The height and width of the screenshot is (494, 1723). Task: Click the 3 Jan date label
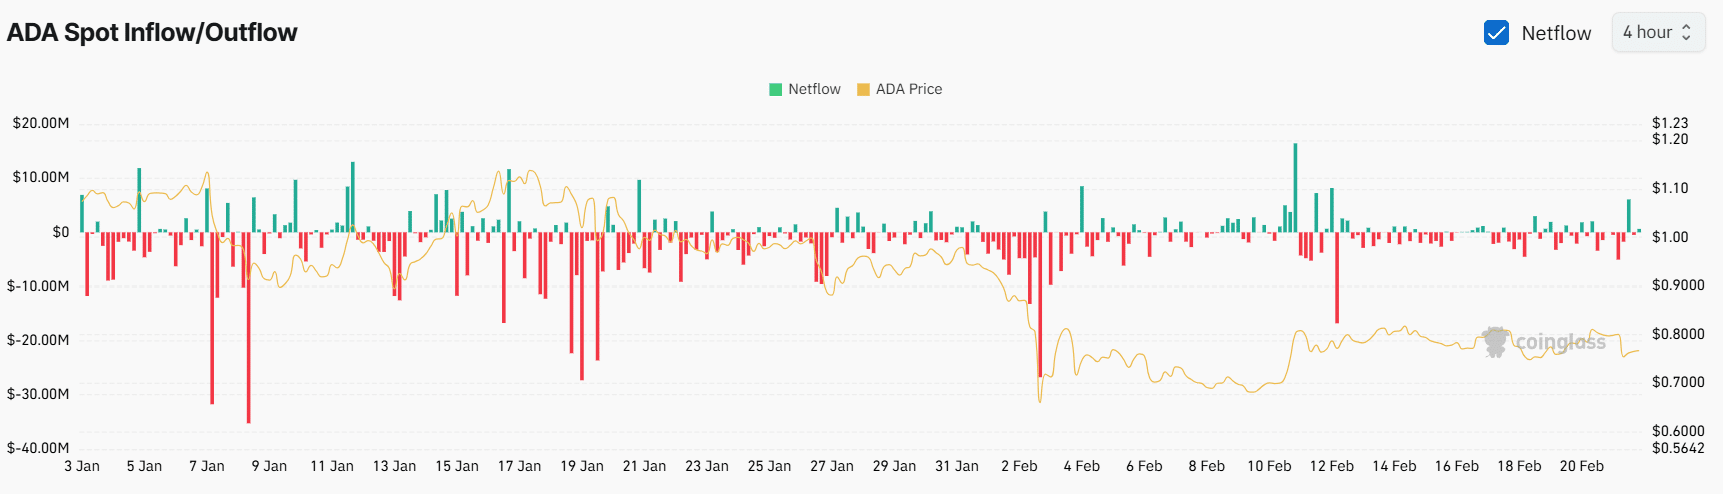82,466
